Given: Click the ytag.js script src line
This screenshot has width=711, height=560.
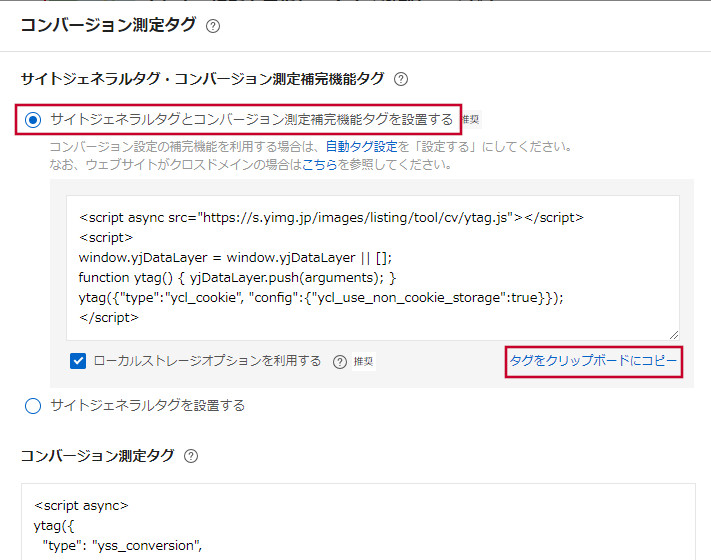Looking at the screenshot, I should click(x=331, y=218).
